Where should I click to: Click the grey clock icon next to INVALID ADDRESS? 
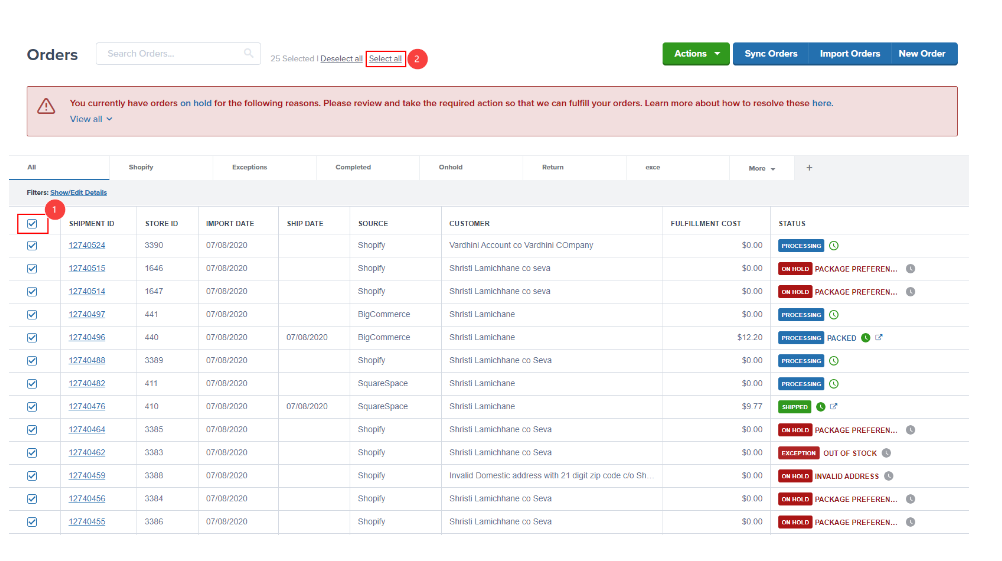[x=889, y=476]
